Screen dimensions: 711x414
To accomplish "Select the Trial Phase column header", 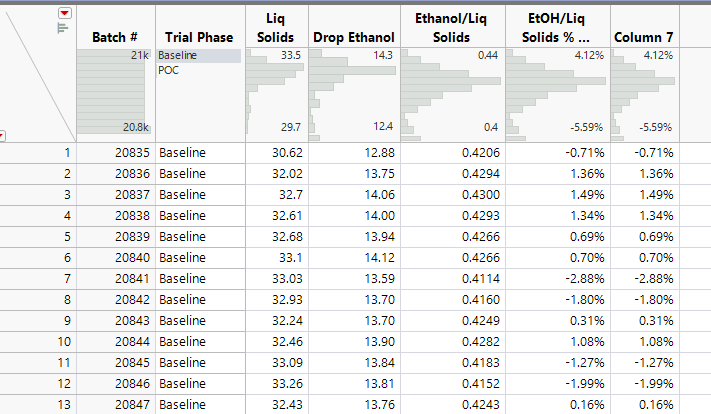I will coord(201,37).
